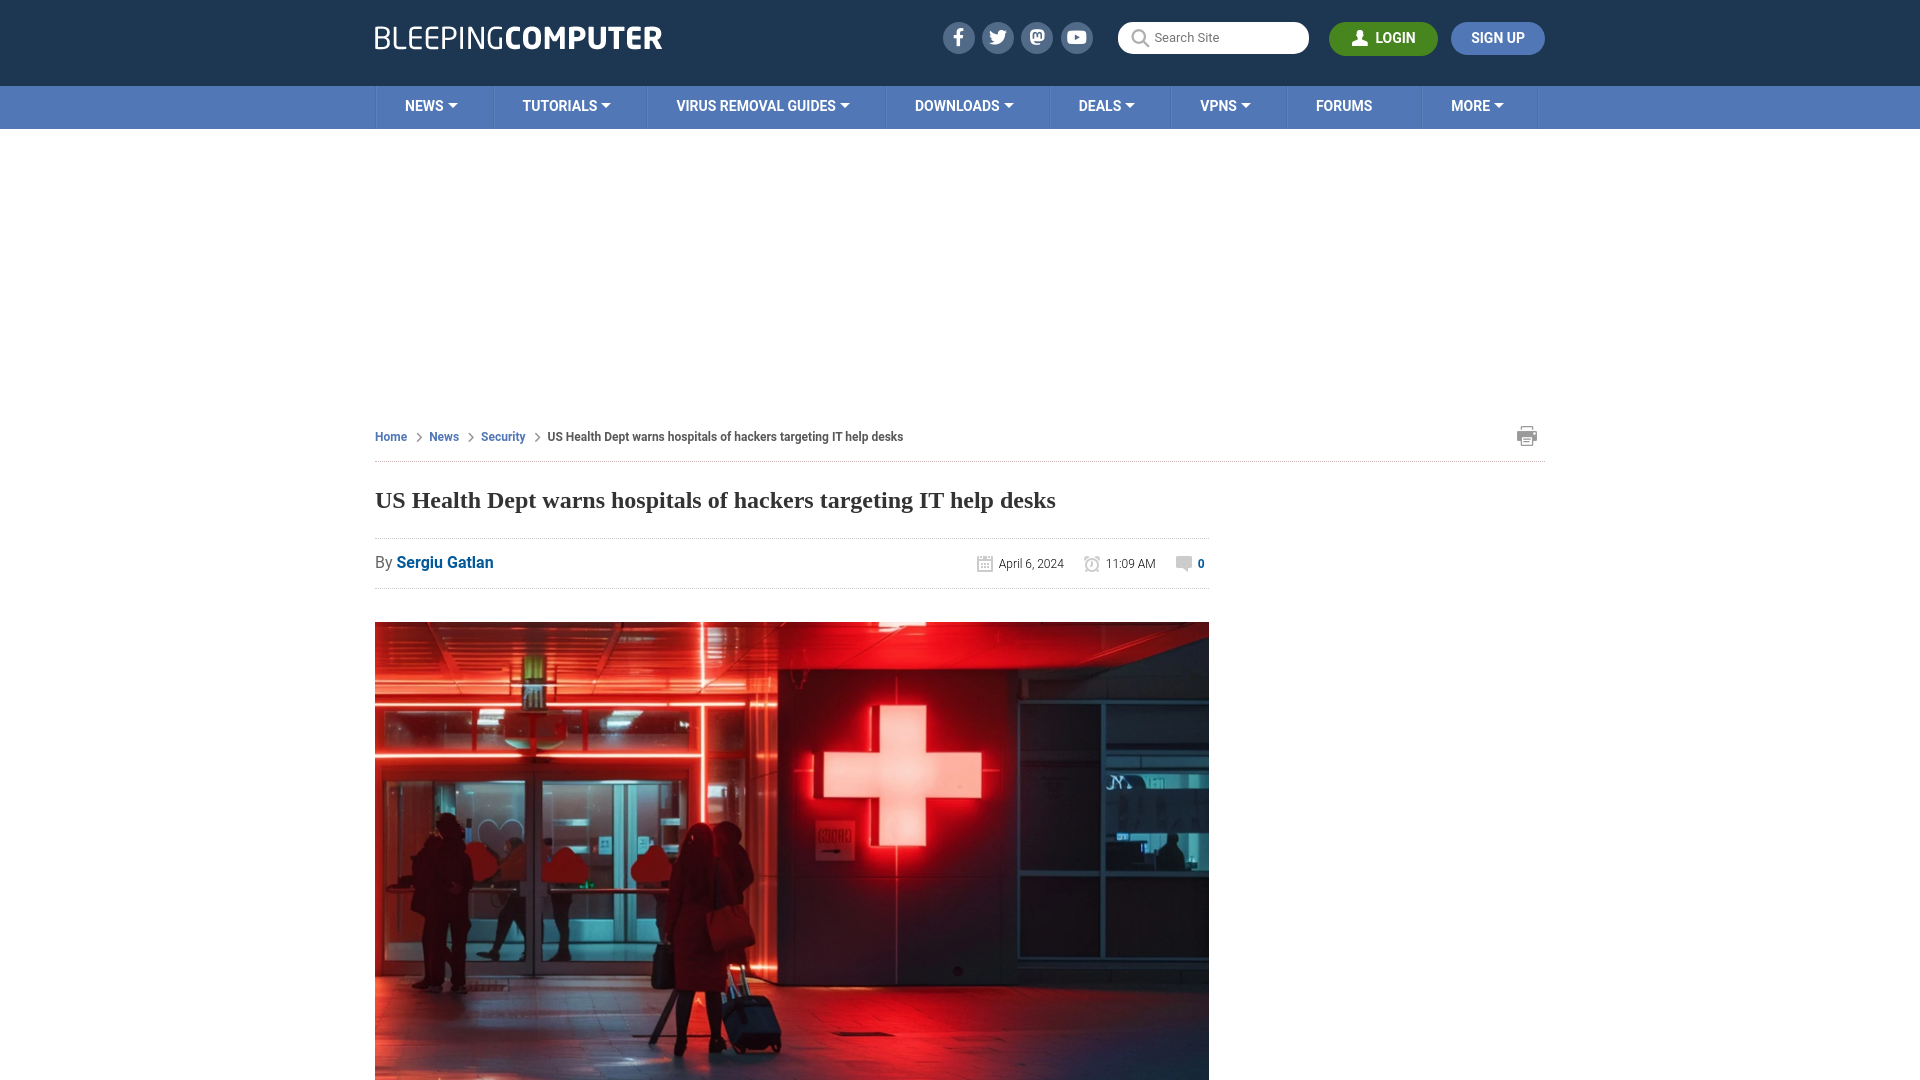Click the search magnifying glass icon
The height and width of the screenshot is (1080, 1920).
(x=1139, y=37)
